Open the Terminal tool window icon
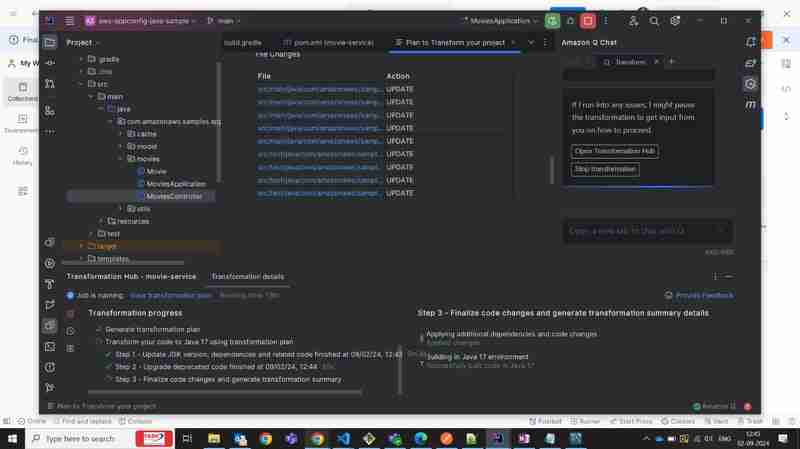Screen dimensions: 800x449 click(49, 346)
